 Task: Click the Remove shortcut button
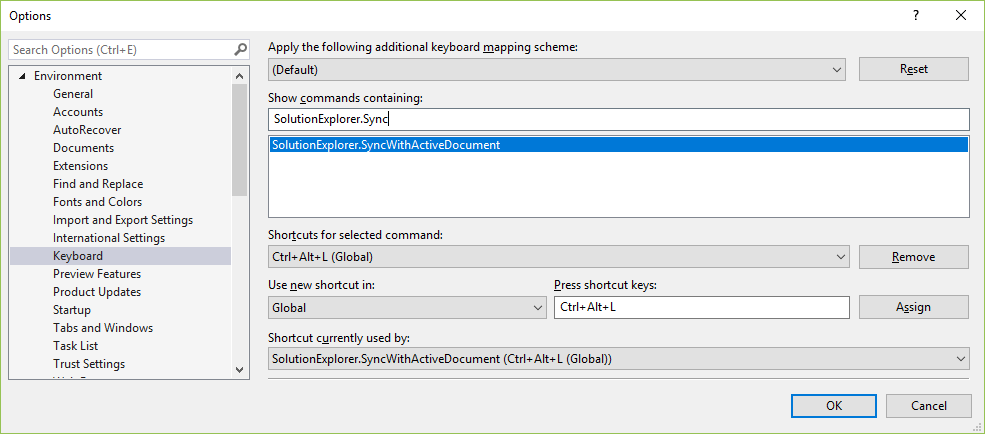coord(913,257)
